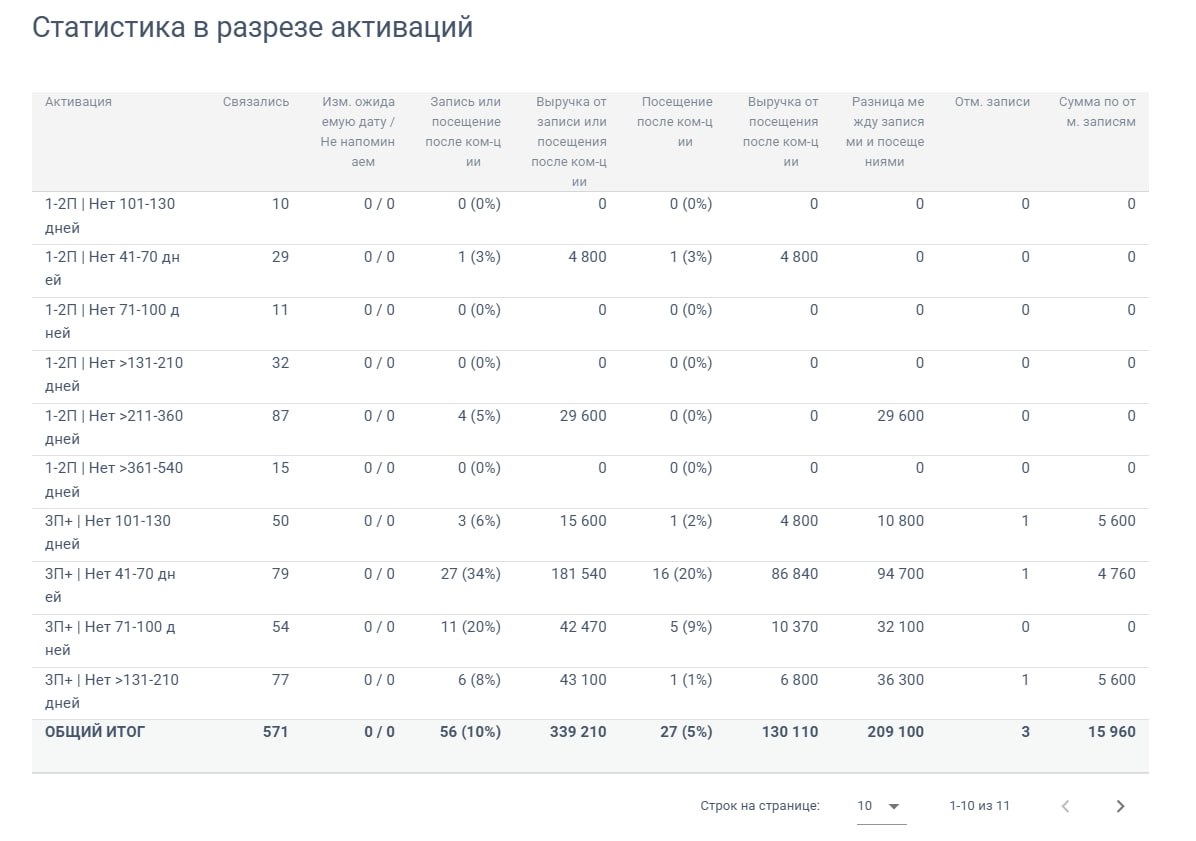
Task: Click total cancelled sum 15 960
Action: tap(1111, 732)
